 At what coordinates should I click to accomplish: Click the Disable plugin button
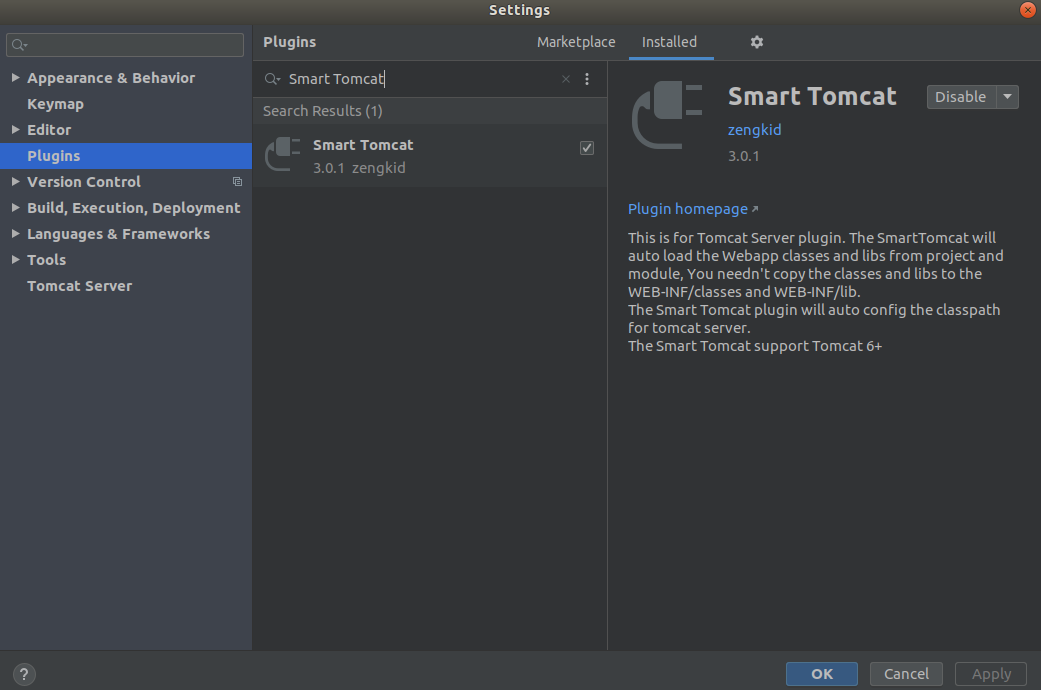(x=961, y=97)
